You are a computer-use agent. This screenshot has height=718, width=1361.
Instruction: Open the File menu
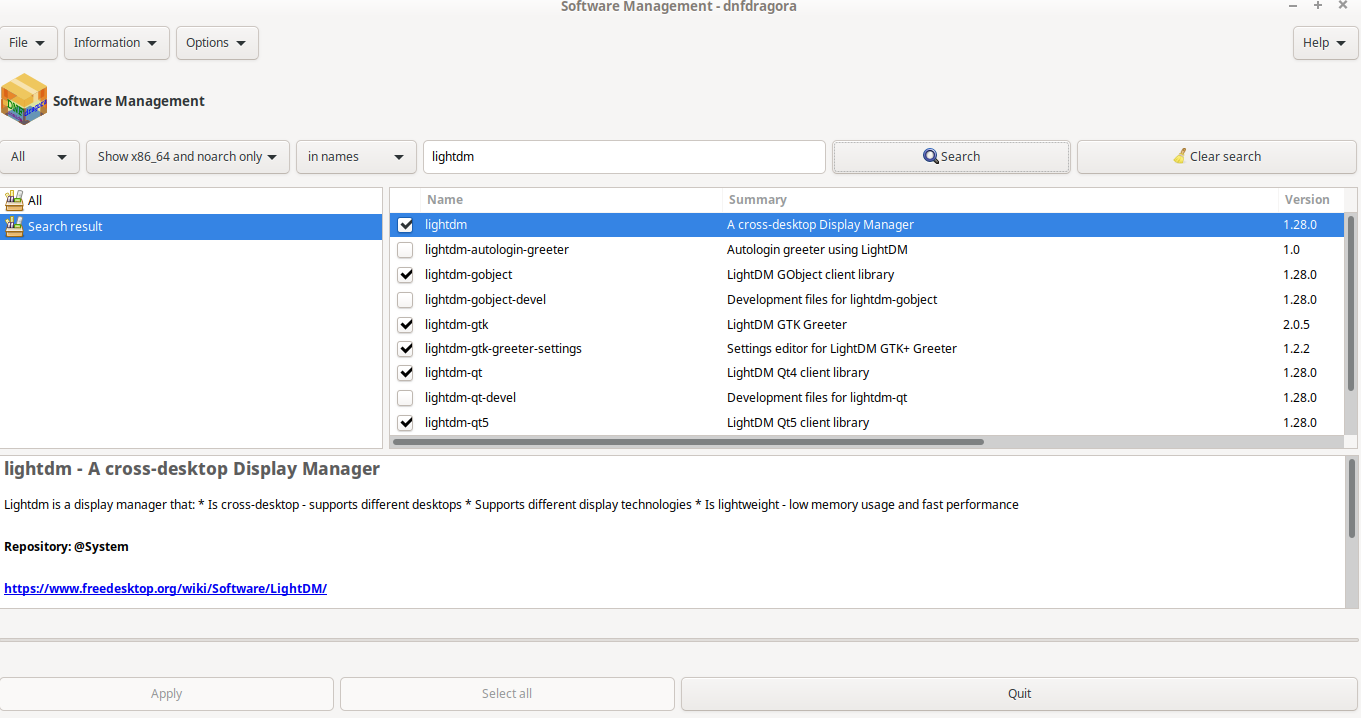pos(28,43)
